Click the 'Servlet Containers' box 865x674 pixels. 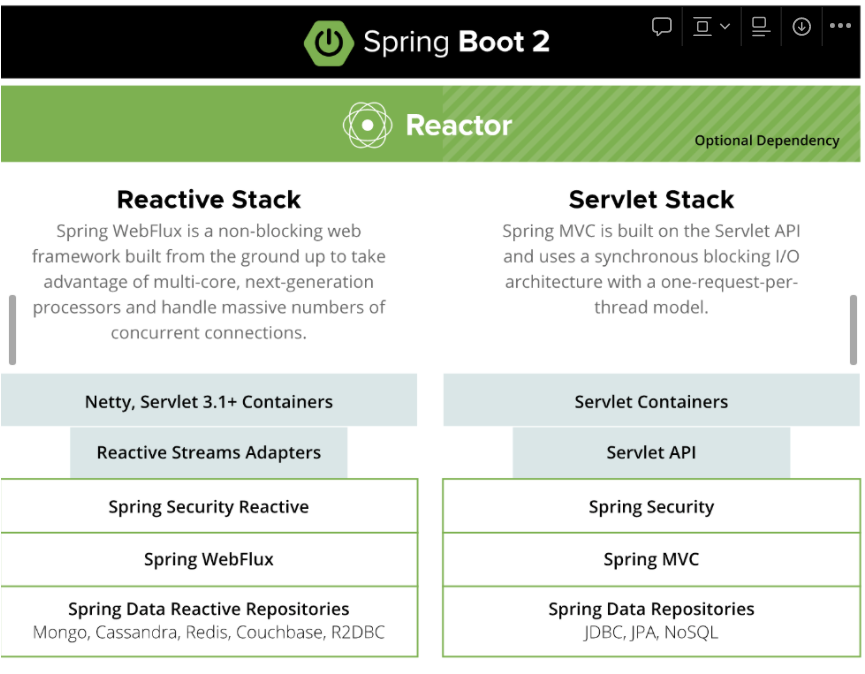coord(652,400)
